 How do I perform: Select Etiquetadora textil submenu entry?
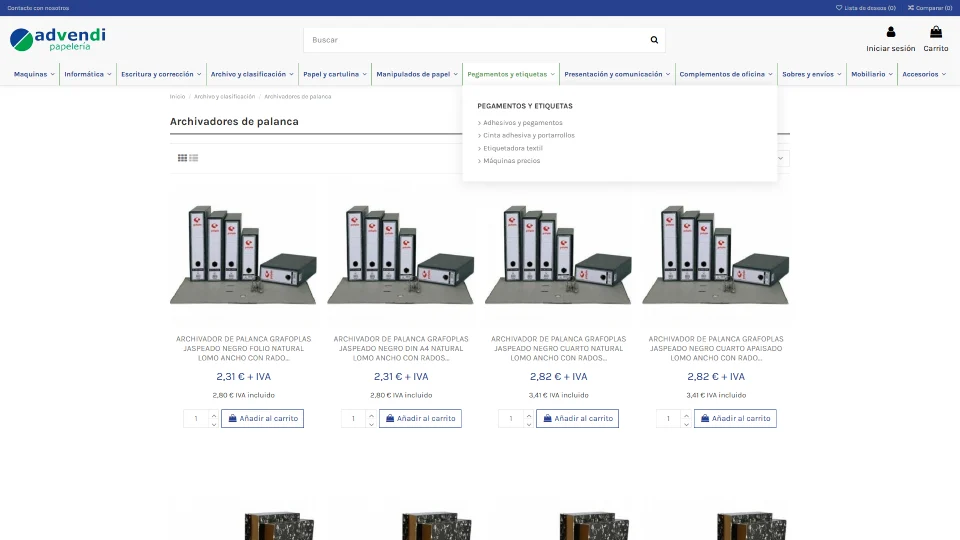[512, 148]
